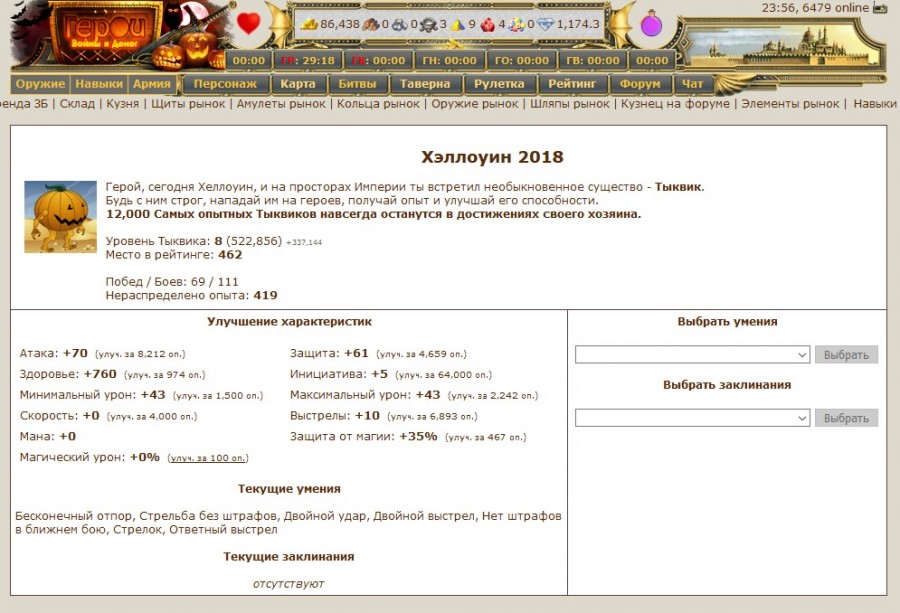The width and height of the screenshot is (900, 613).
Task: Click the blue diamond resource icon
Action: click(545, 25)
